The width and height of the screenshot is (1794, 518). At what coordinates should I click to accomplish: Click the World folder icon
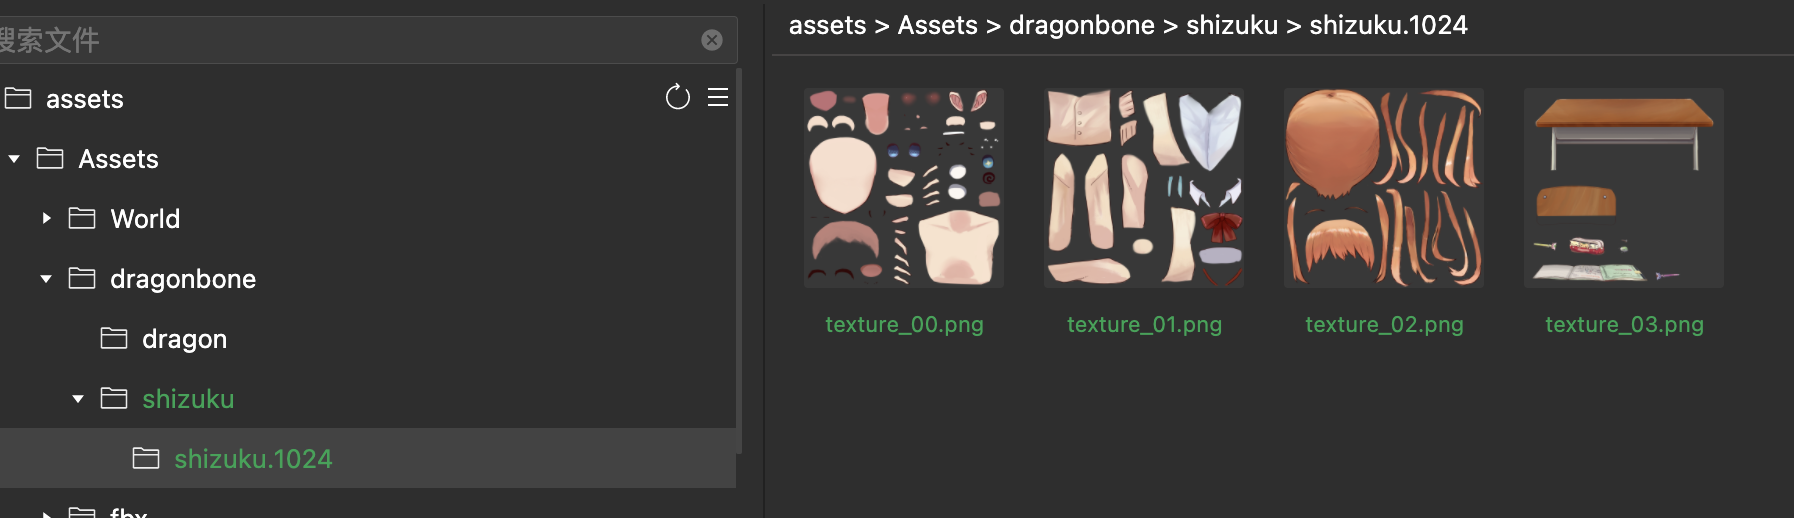tap(82, 218)
